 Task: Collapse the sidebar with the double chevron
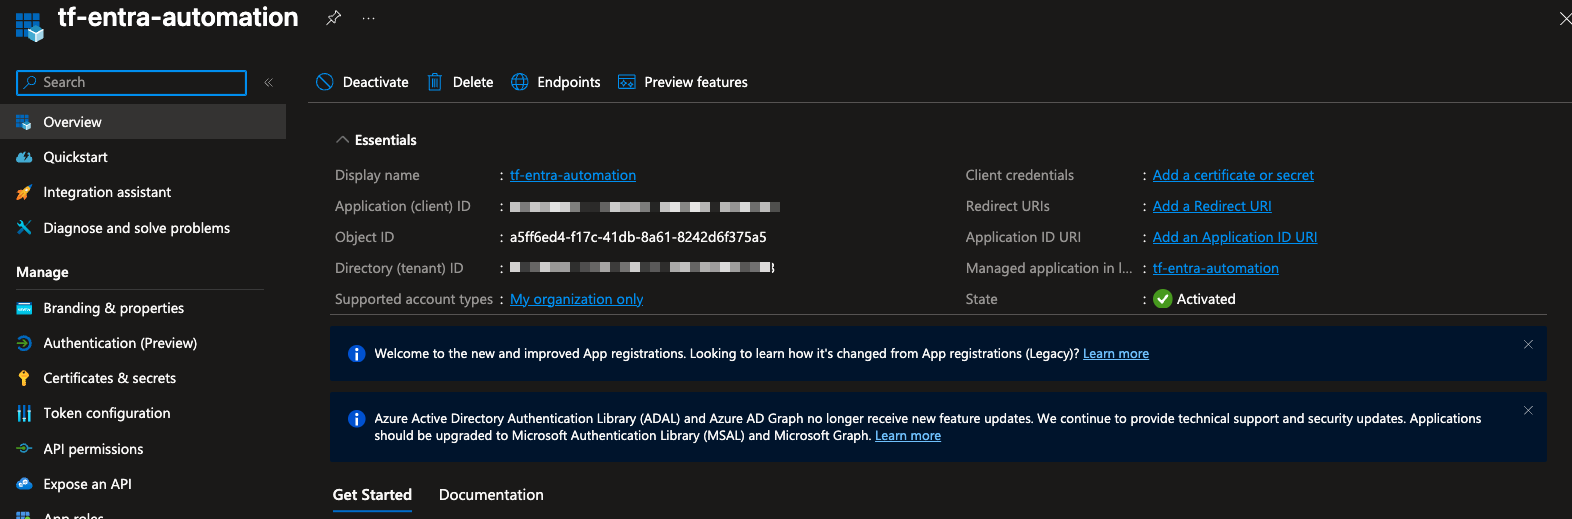point(268,82)
